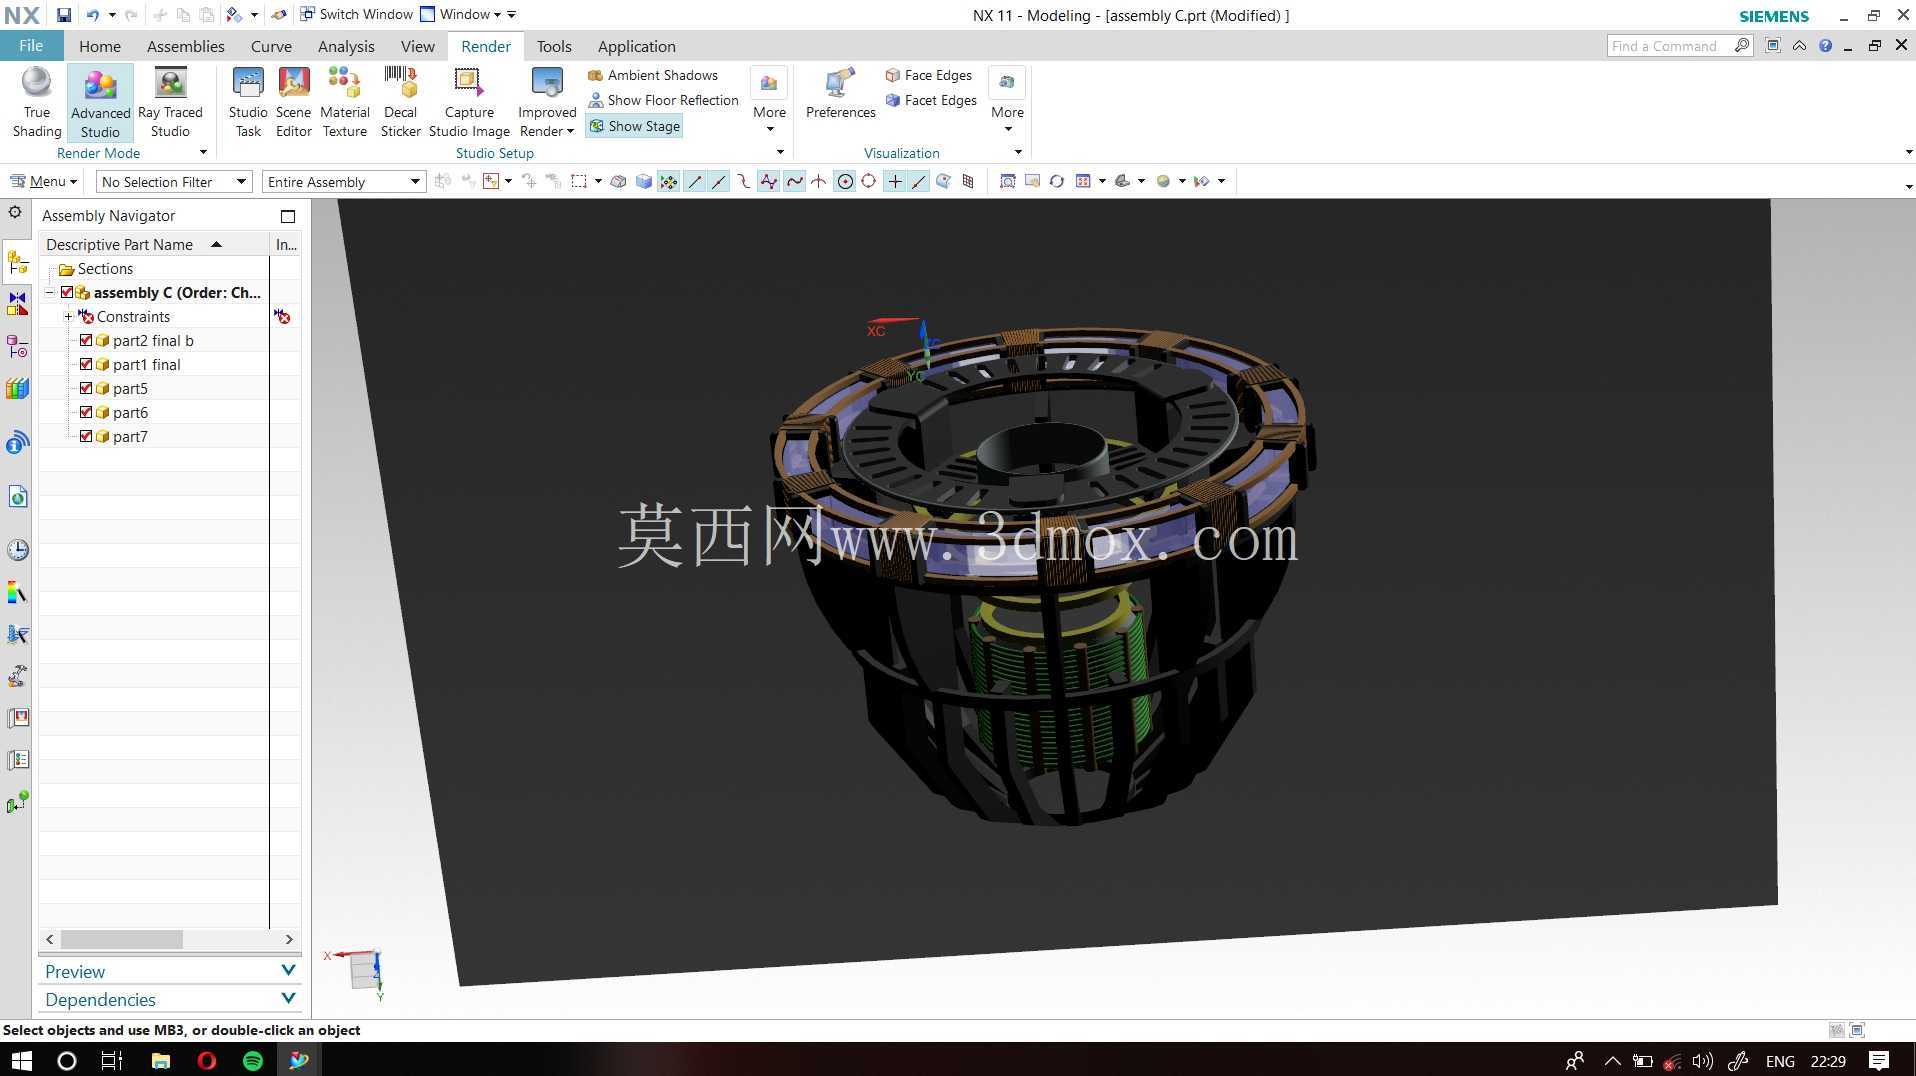Toggle Ambient Shadows

pyautogui.click(x=652, y=75)
